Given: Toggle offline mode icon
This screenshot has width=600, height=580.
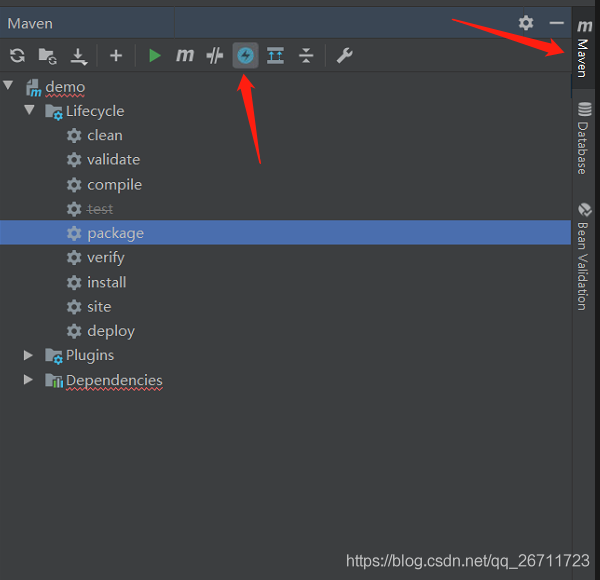Looking at the screenshot, I should [215, 56].
